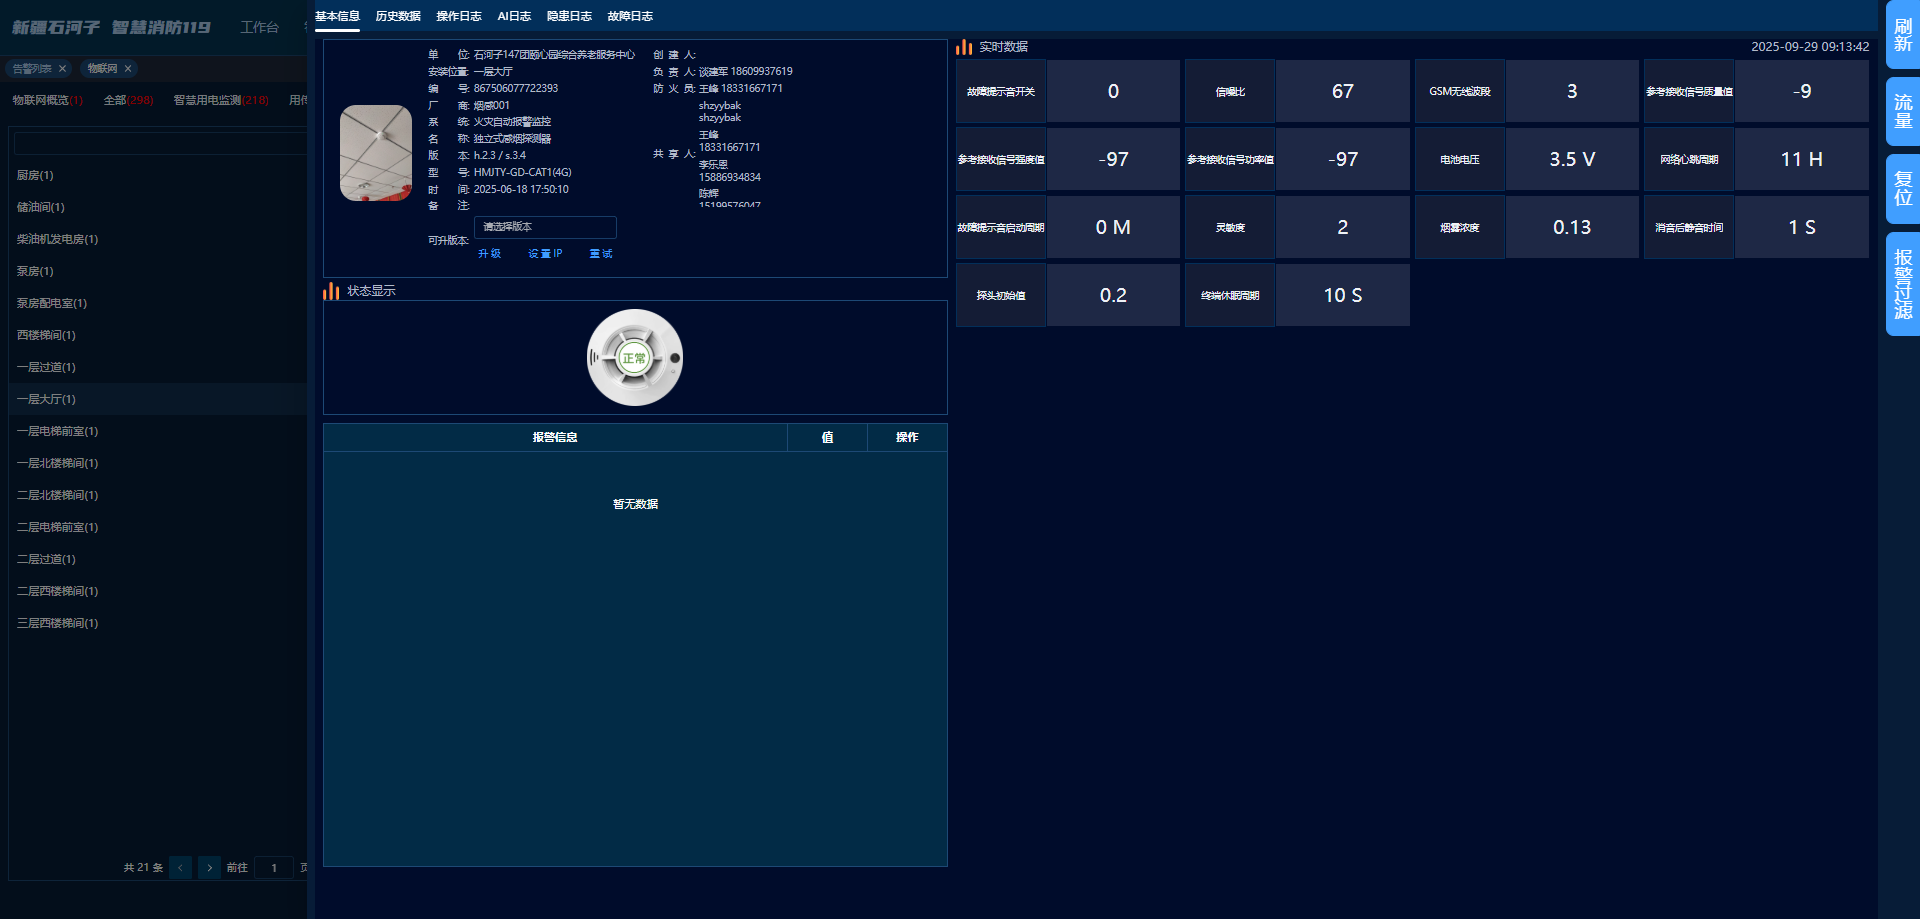Close the 物联网 tab with its X icon

[128, 69]
